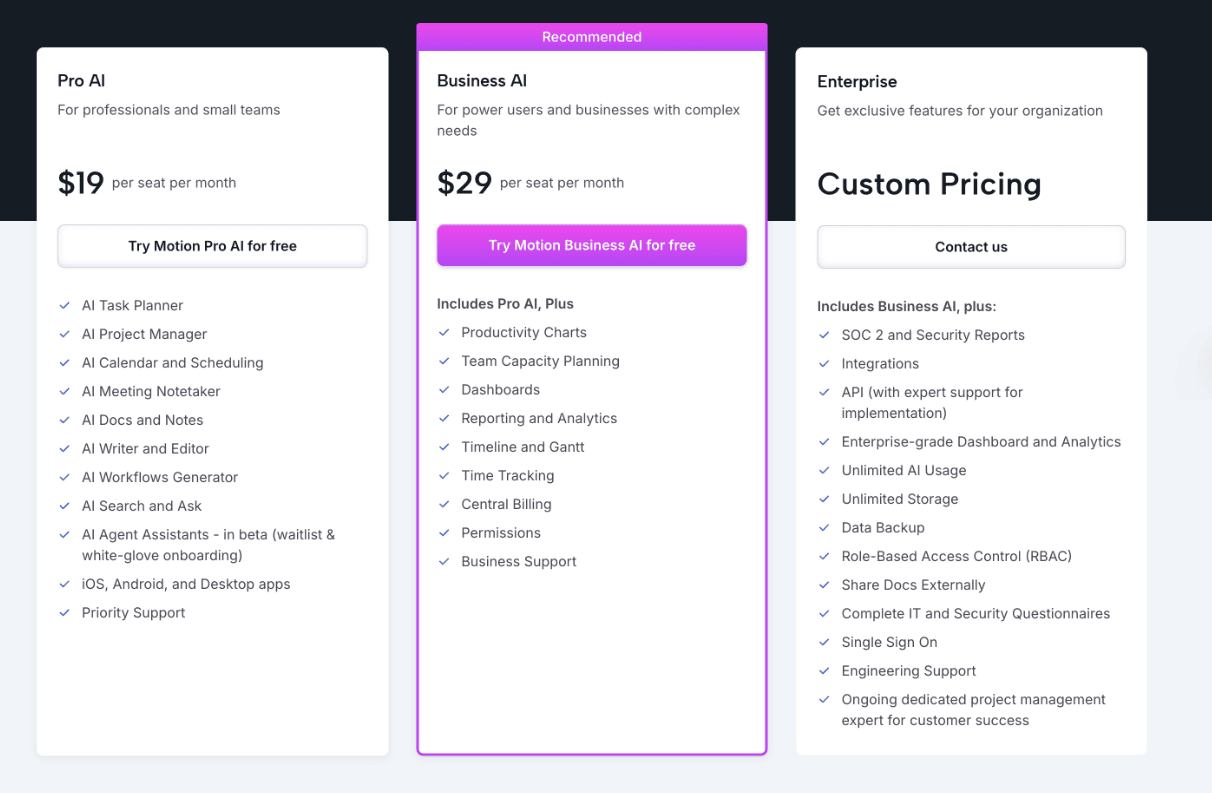The height and width of the screenshot is (793, 1212).
Task: Click the checkmark next to SOC 2 and Security Reports
Action: pyautogui.click(x=824, y=336)
